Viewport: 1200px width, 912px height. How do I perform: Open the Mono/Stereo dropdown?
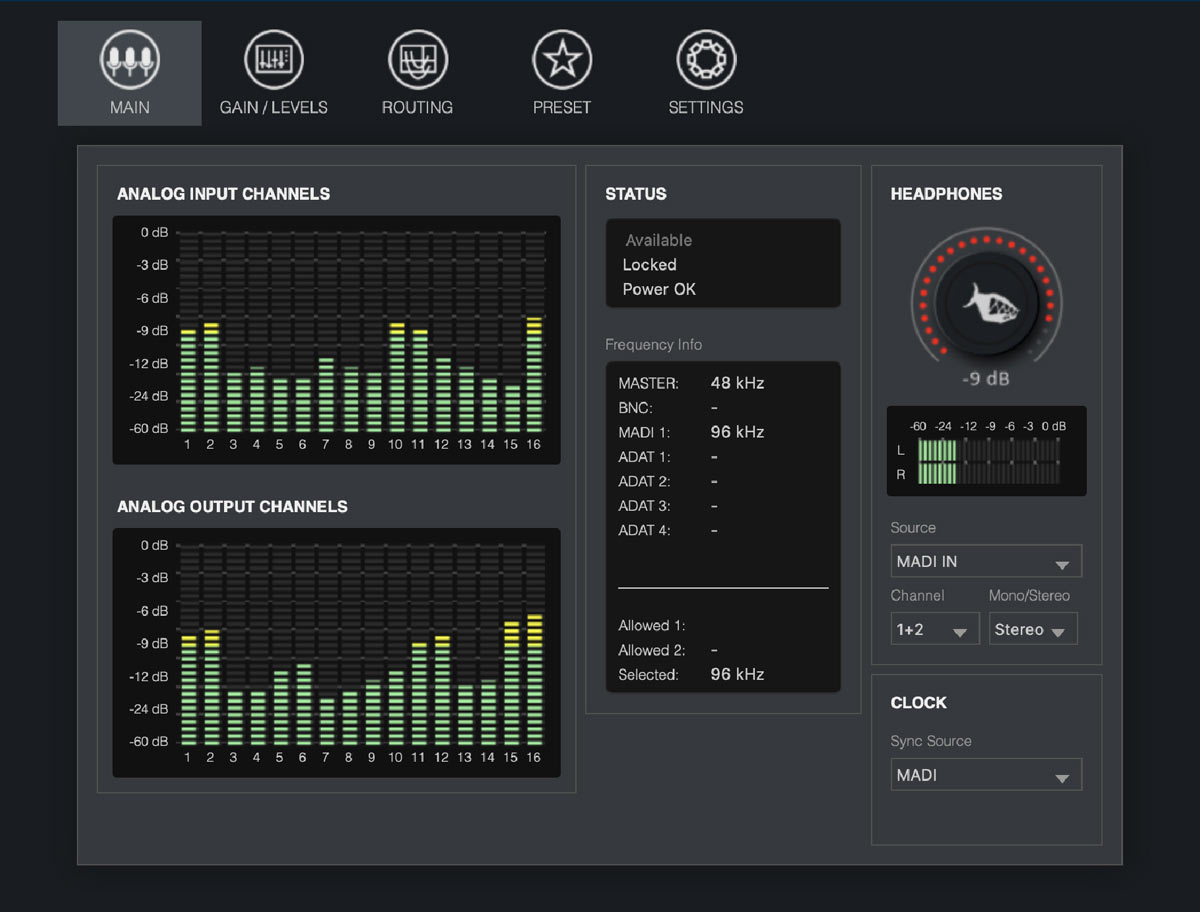(1033, 629)
